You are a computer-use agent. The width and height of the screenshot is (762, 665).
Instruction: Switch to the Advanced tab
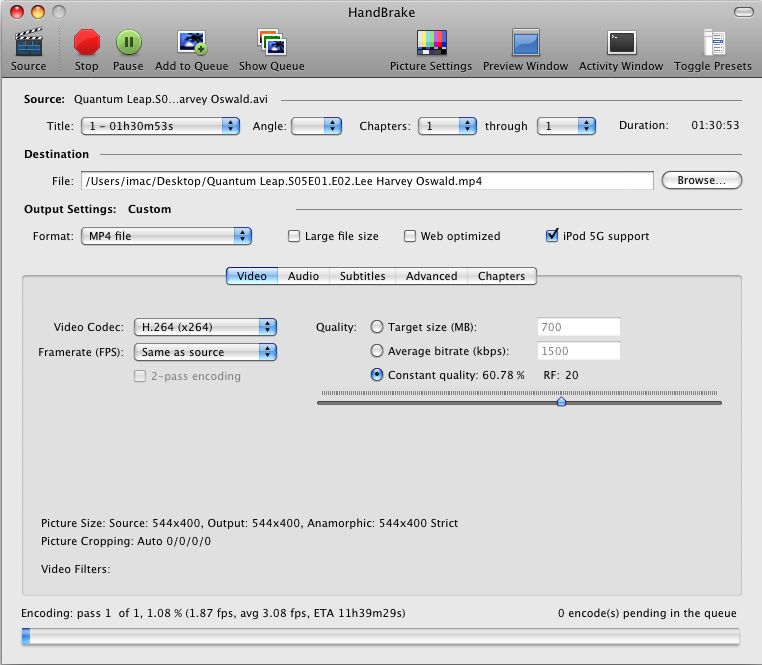(432, 276)
